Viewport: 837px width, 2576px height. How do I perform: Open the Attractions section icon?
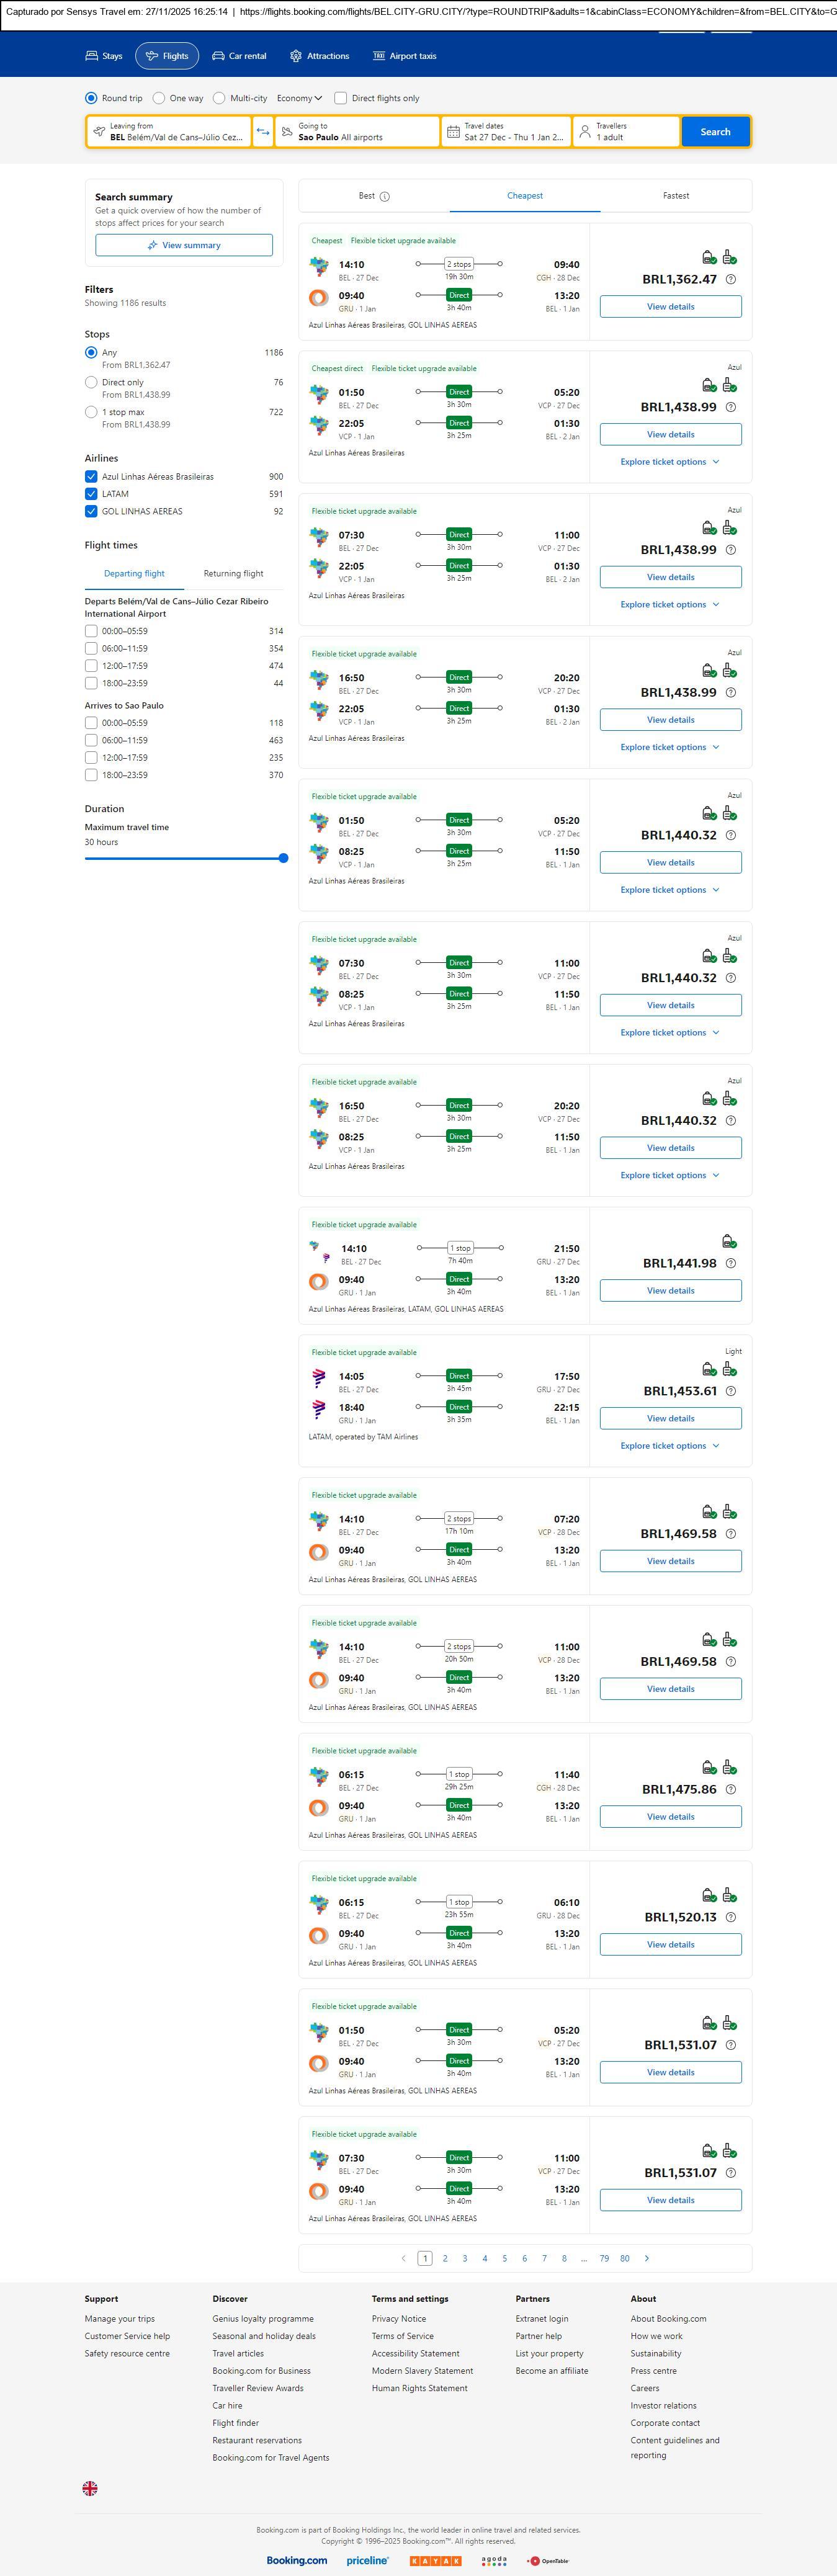[x=296, y=56]
